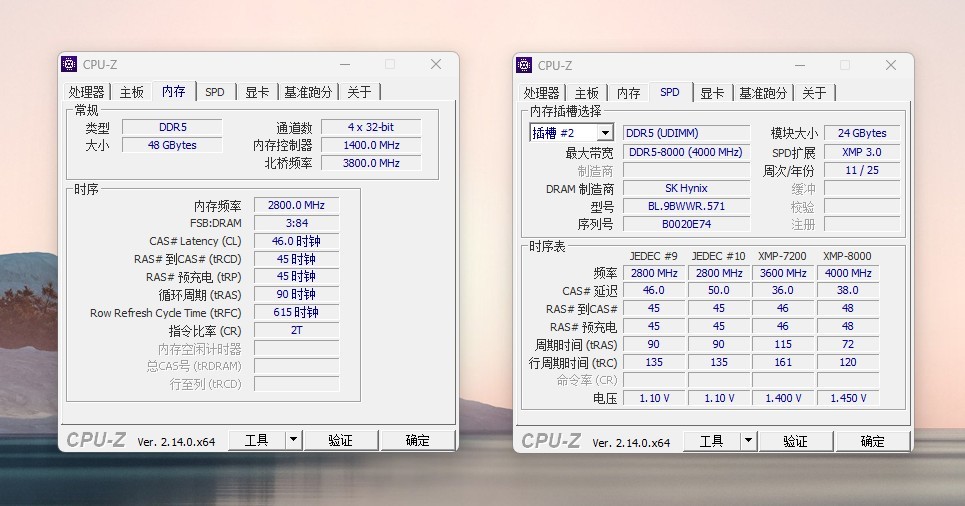Open 基准跑分 tab in left CPU-Z window
965x506 pixels.
pyautogui.click(x=308, y=92)
